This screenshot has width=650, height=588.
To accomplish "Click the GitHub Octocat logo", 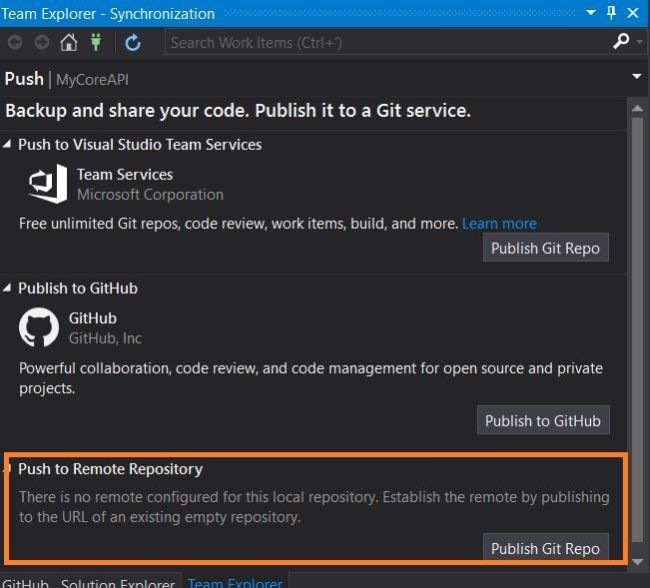I will pos(39,329).
